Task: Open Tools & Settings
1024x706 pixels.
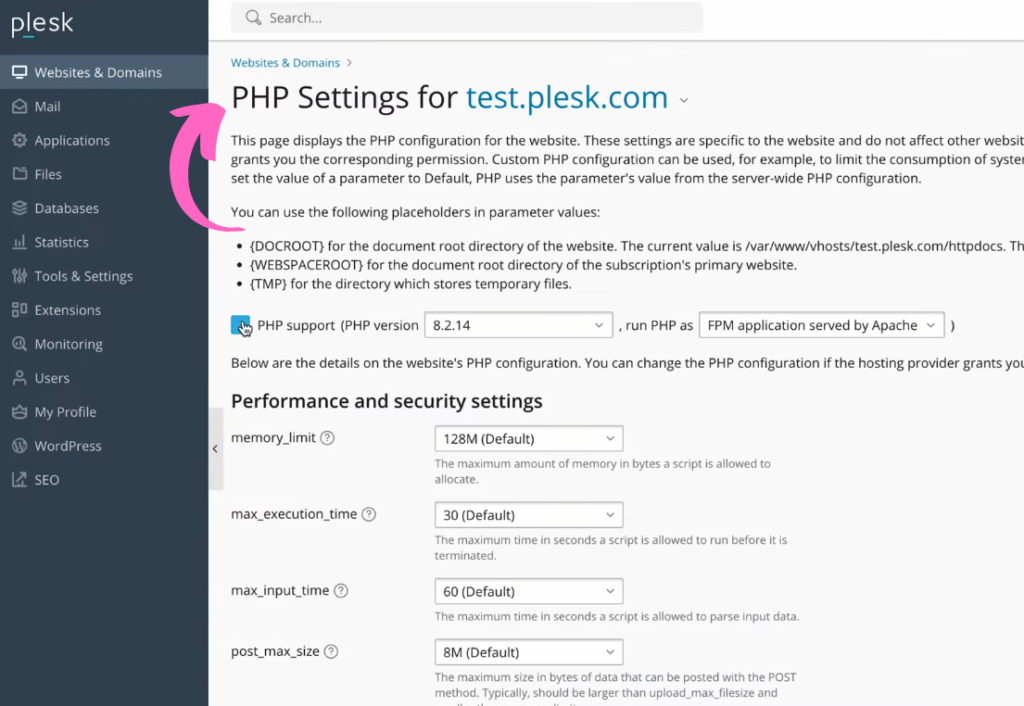Action: [x=104, y=276]
